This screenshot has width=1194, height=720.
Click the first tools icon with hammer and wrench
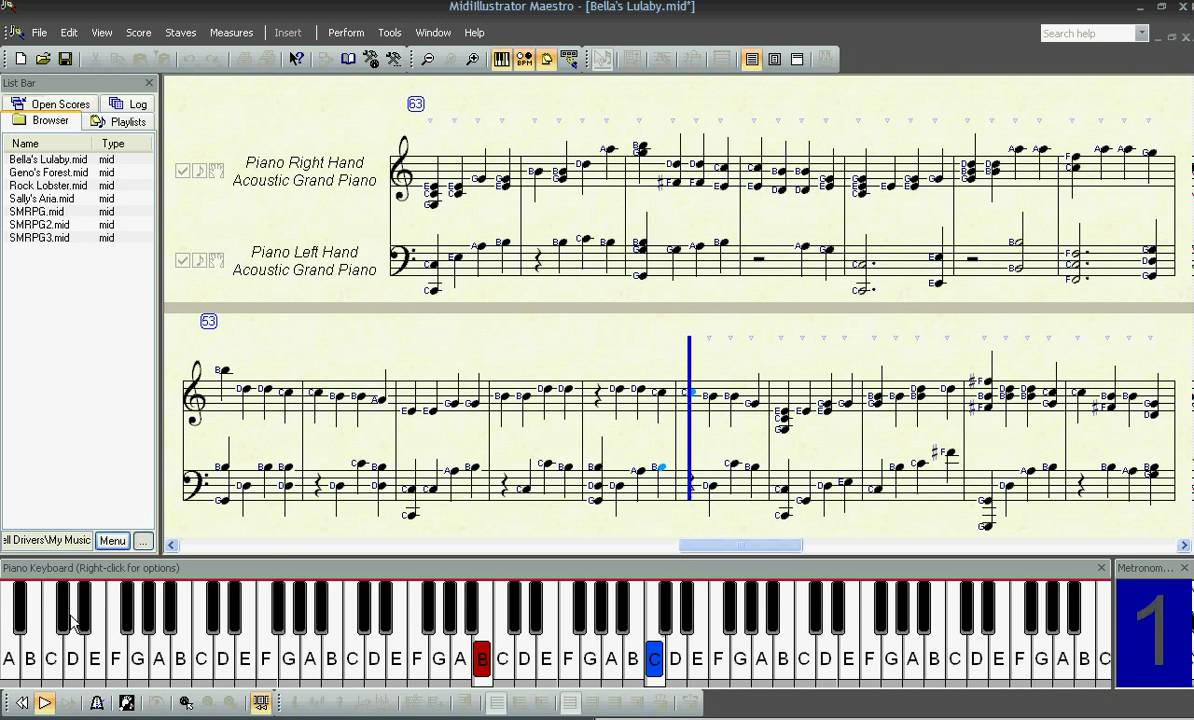tap(371, 59)
